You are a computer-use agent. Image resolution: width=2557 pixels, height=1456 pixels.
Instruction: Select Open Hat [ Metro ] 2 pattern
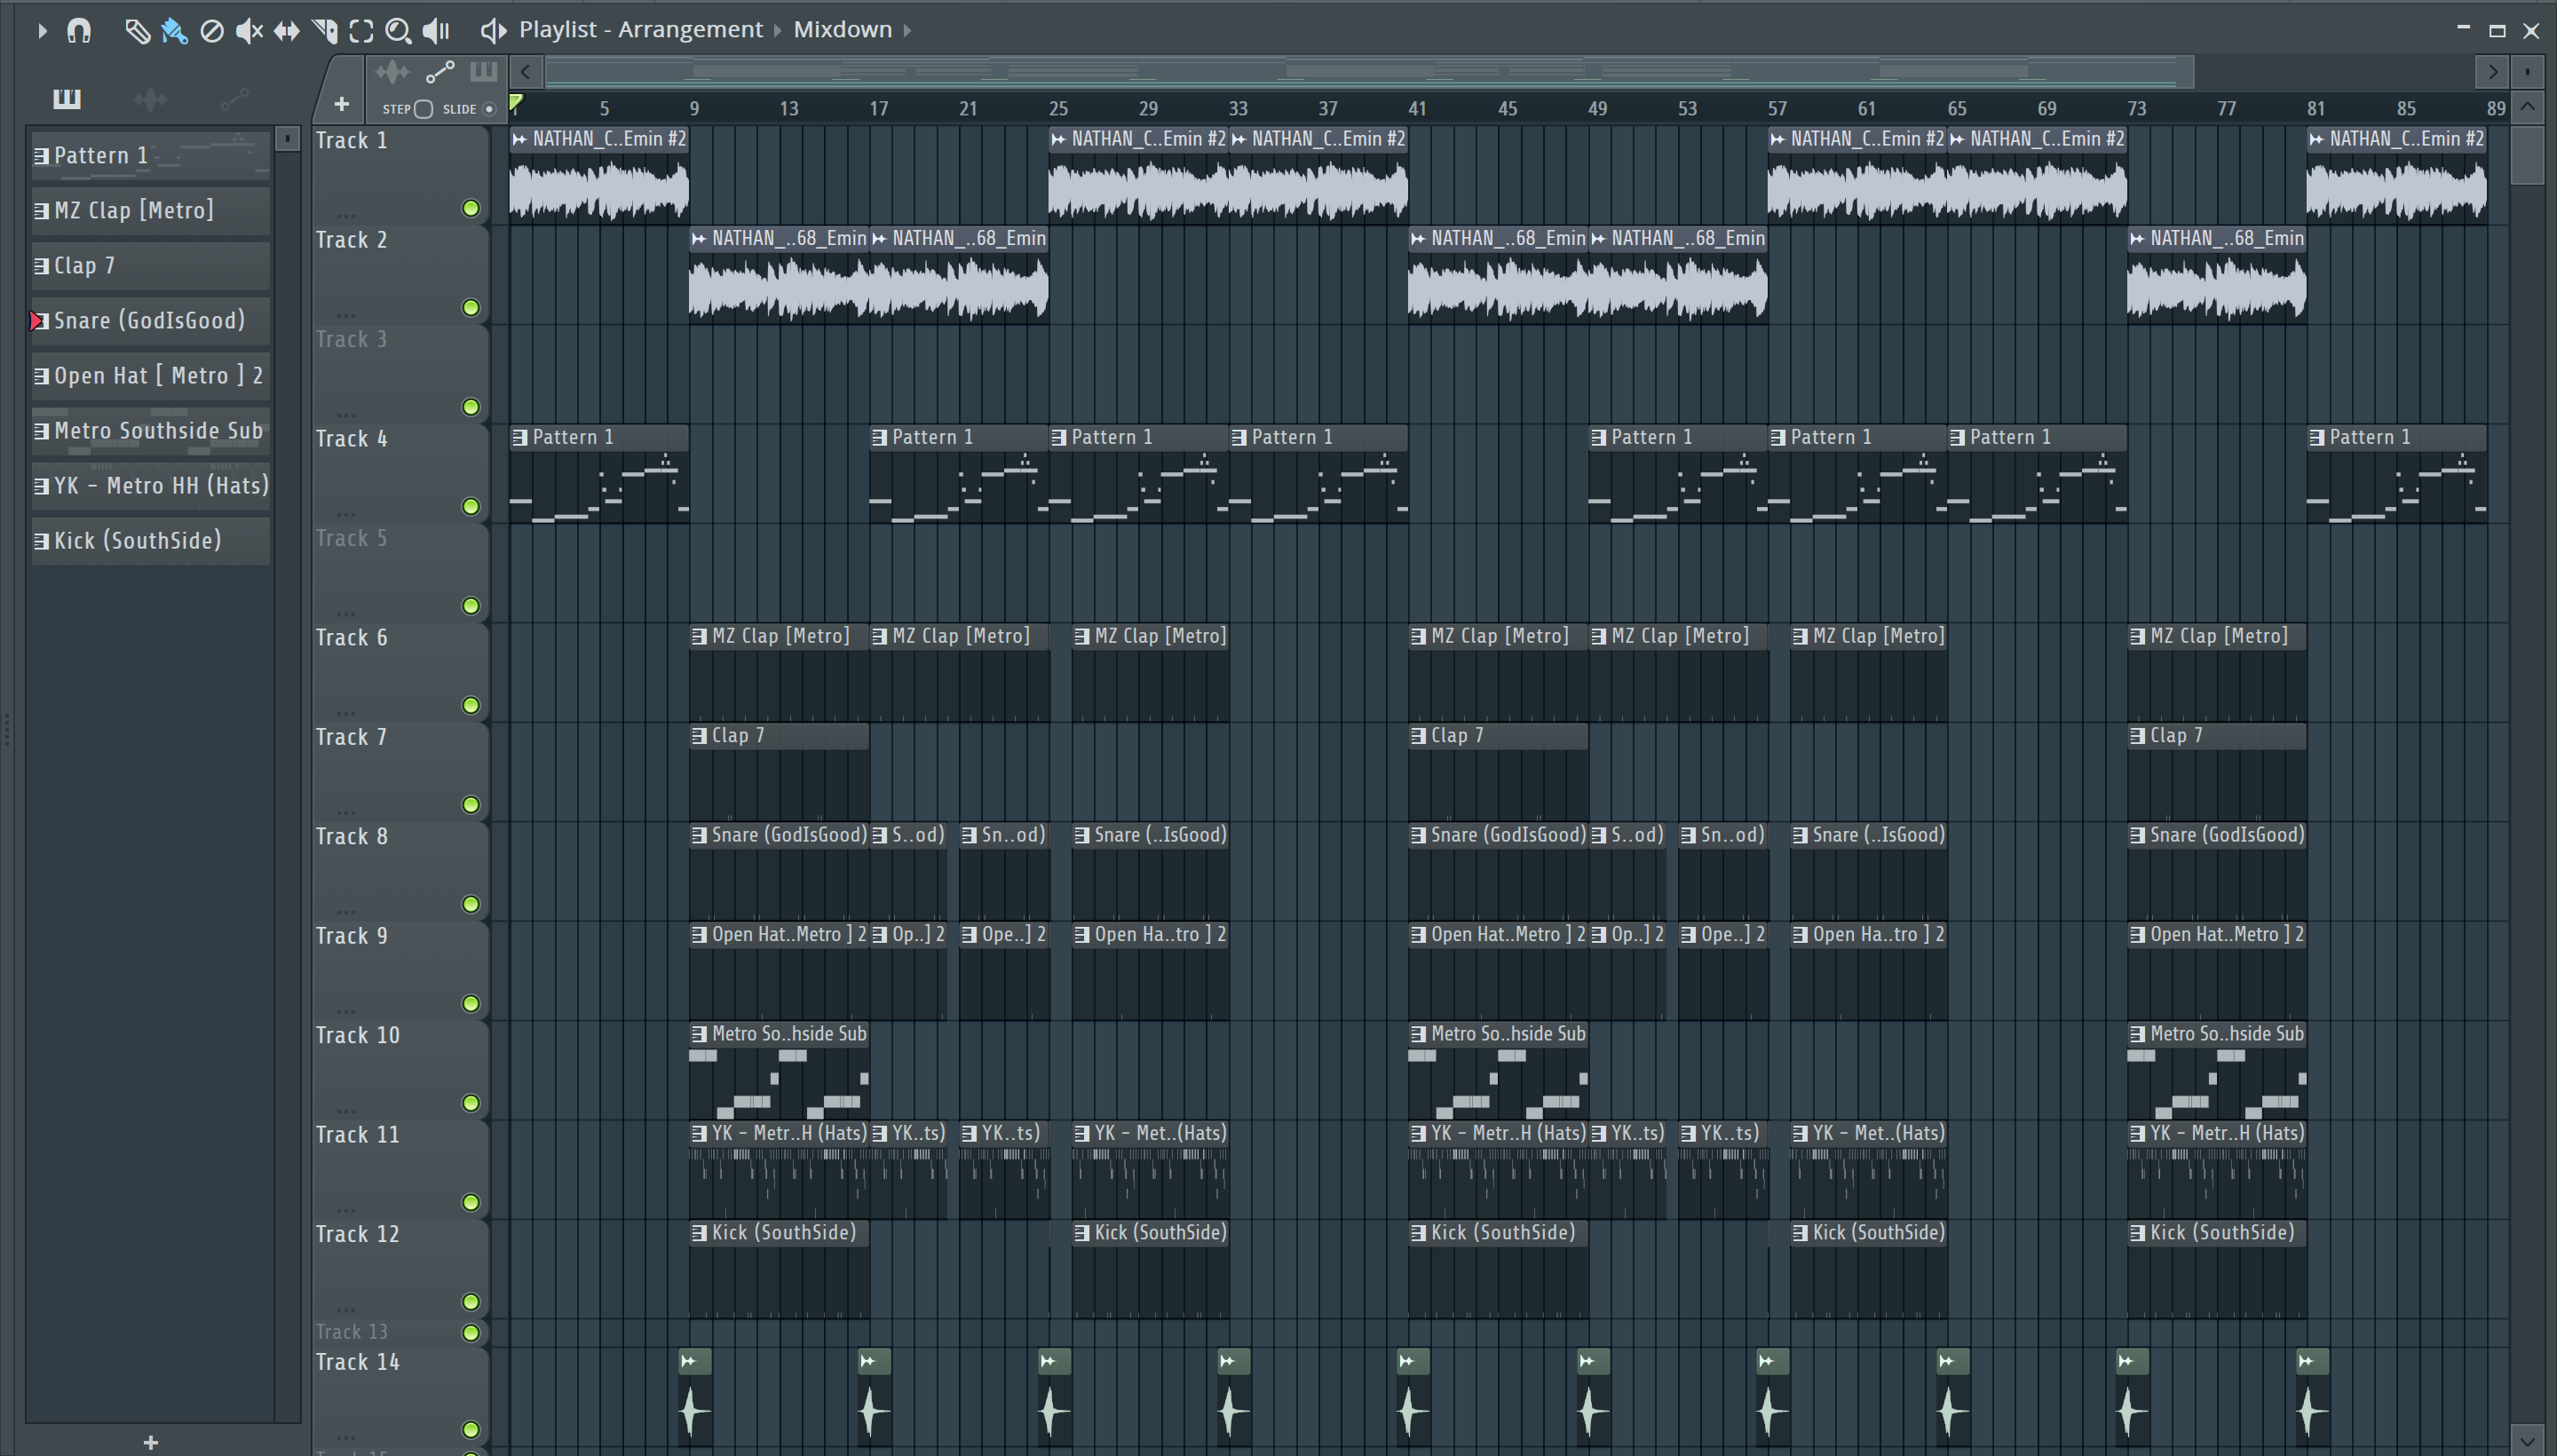[x=151, y=376]
